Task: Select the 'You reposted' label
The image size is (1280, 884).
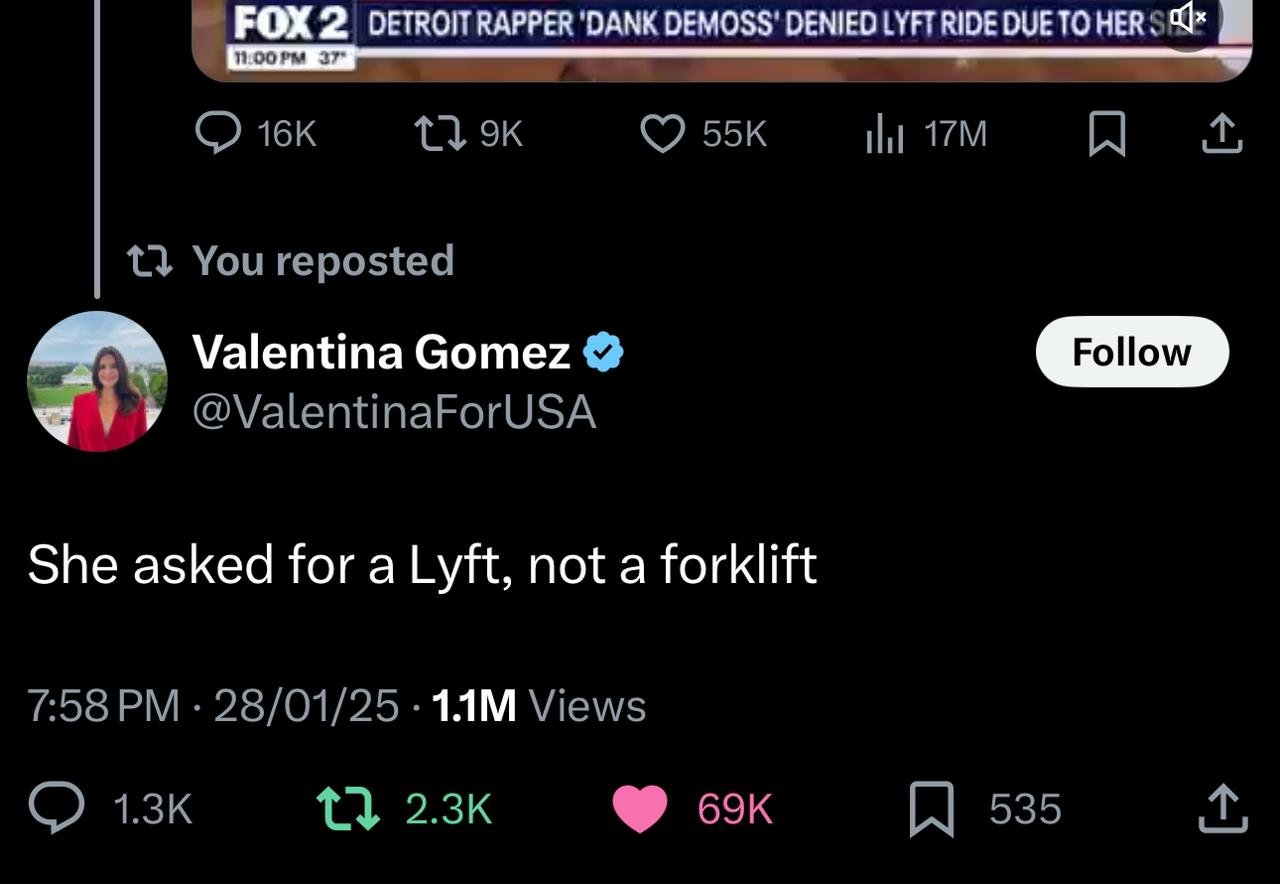Action: (323, 260)
